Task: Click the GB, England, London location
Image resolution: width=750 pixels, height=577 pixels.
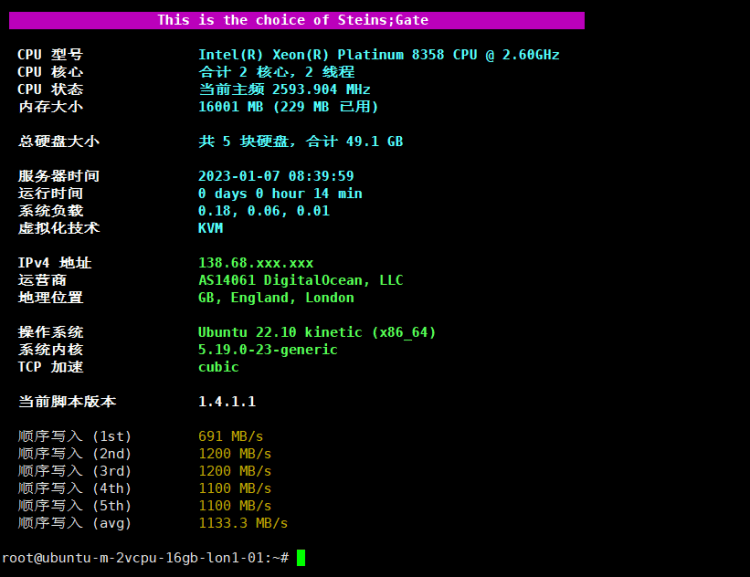Action: tap(276, 297)
